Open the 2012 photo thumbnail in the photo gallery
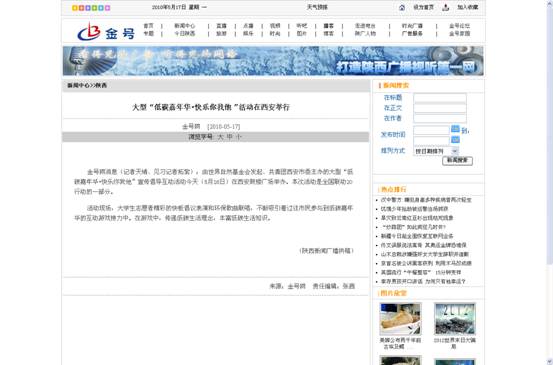This screenshot has width=553, height=365. (455, 319)
